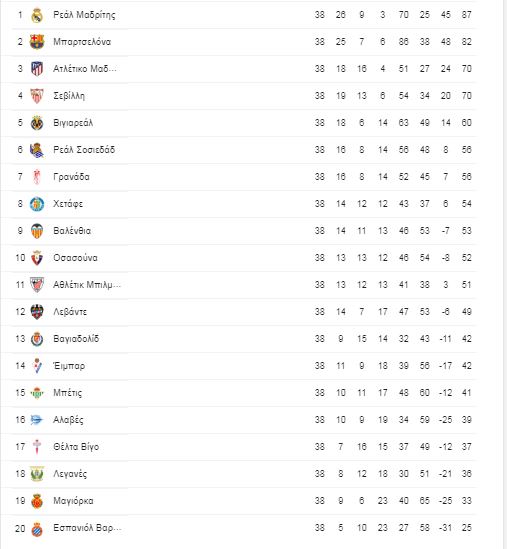
Task: Open the Οσασούνα team entry
Action: (75, 258)
